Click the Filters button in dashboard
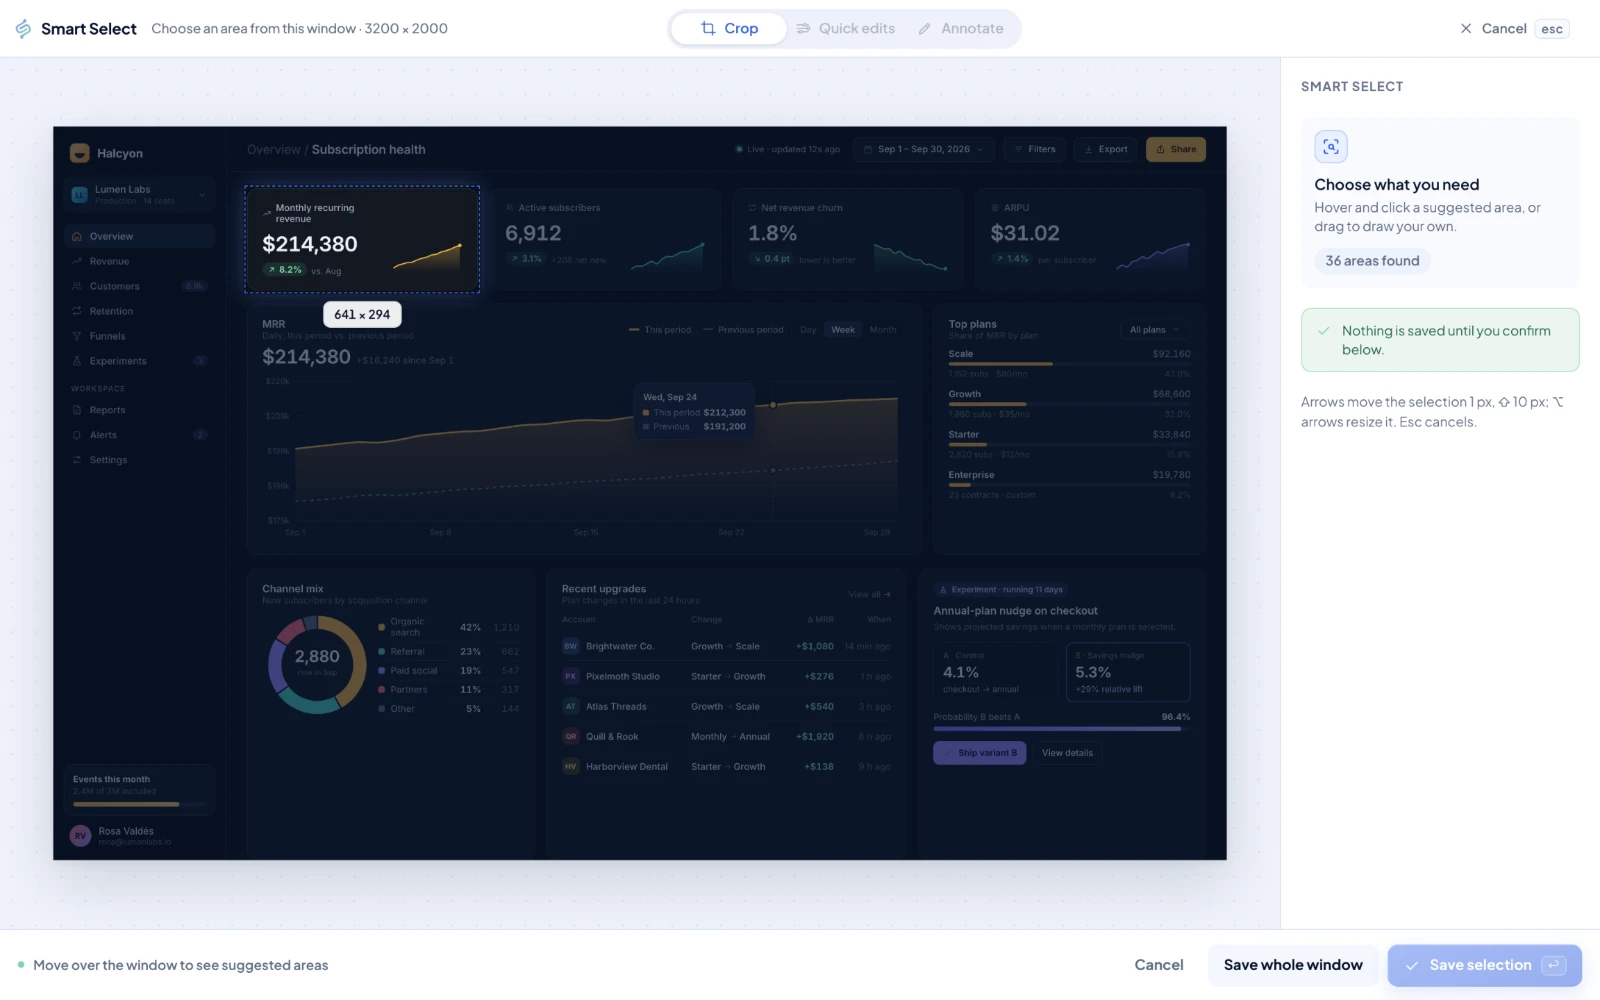The image size is (1600, 1000). pyautogui.click(x=1034, y=149)
